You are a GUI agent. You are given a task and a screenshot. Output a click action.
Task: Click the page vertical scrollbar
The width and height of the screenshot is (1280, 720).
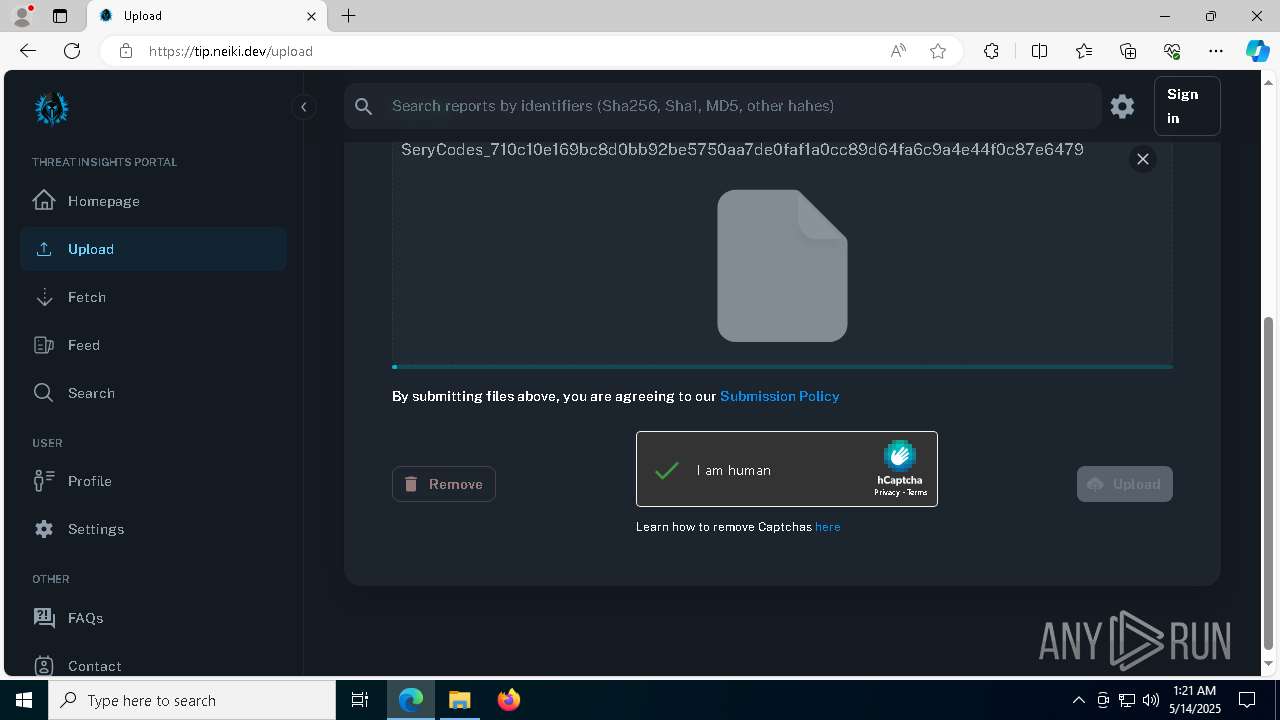[x=1269, y=484]
